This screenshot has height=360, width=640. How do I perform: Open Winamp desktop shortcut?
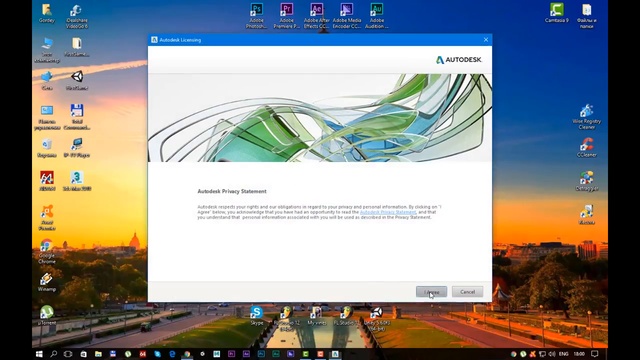pos(47,282)
